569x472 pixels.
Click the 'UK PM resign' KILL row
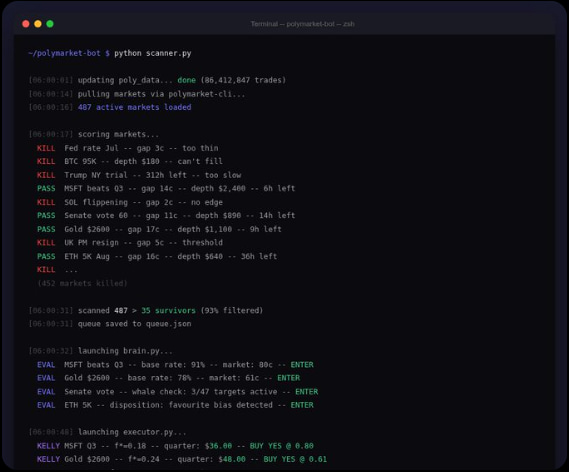coord(130,243)
